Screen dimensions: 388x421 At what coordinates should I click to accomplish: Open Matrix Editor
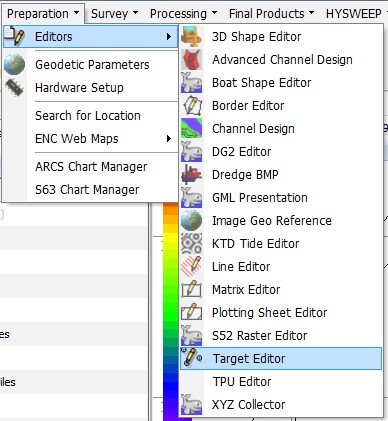246,289
